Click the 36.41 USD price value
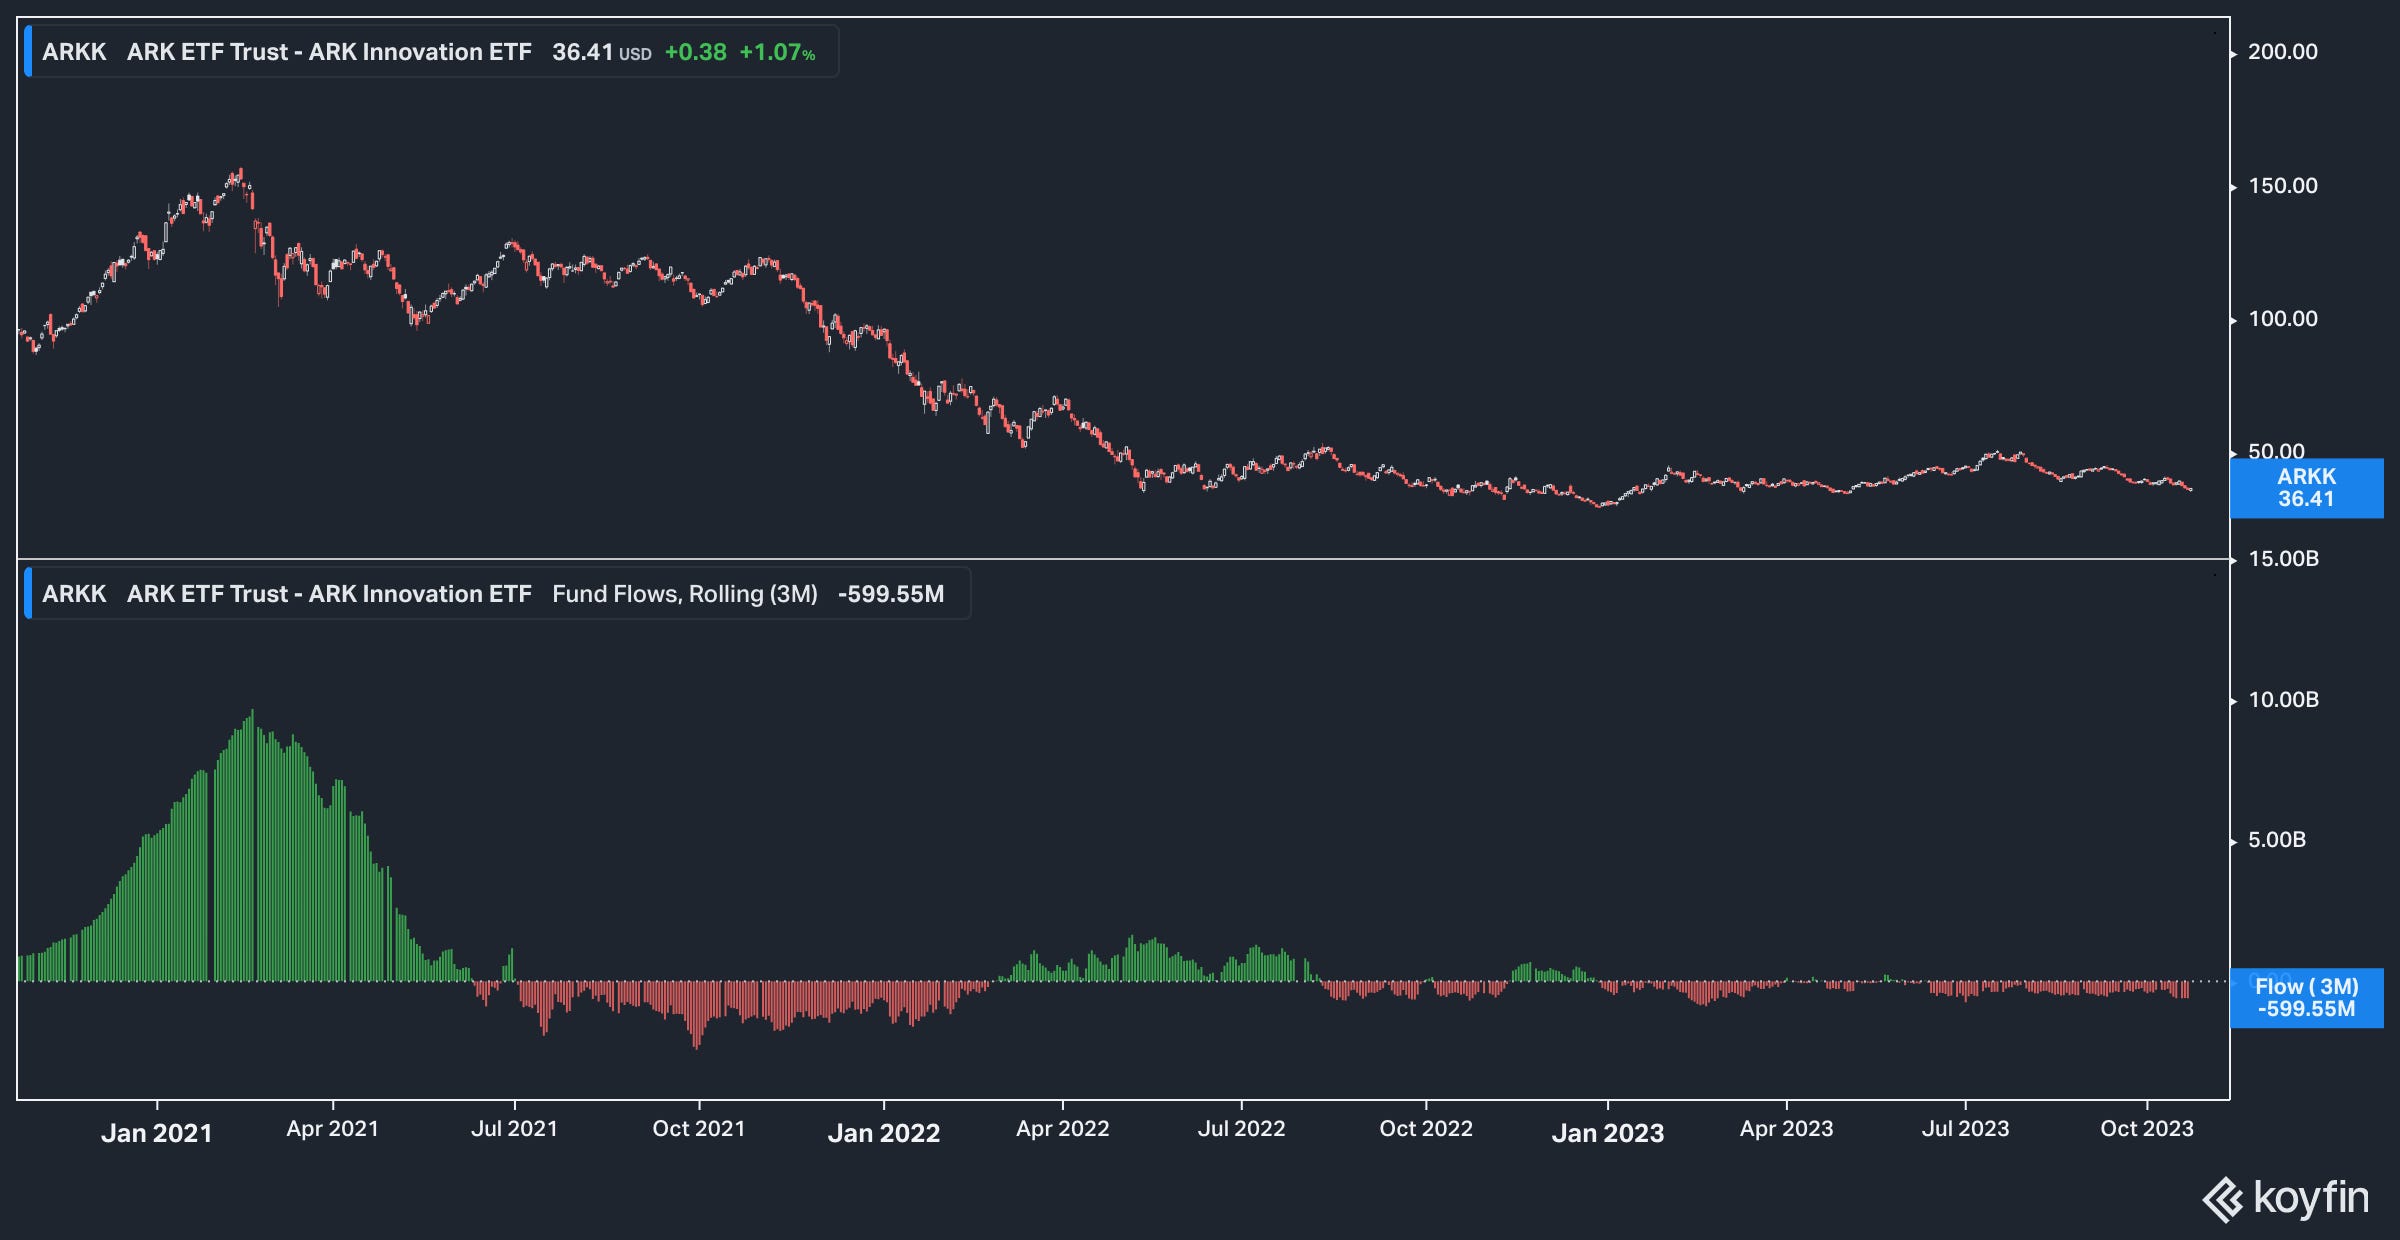Screen dimensions: 2400x1240 (x=601, y=52)
